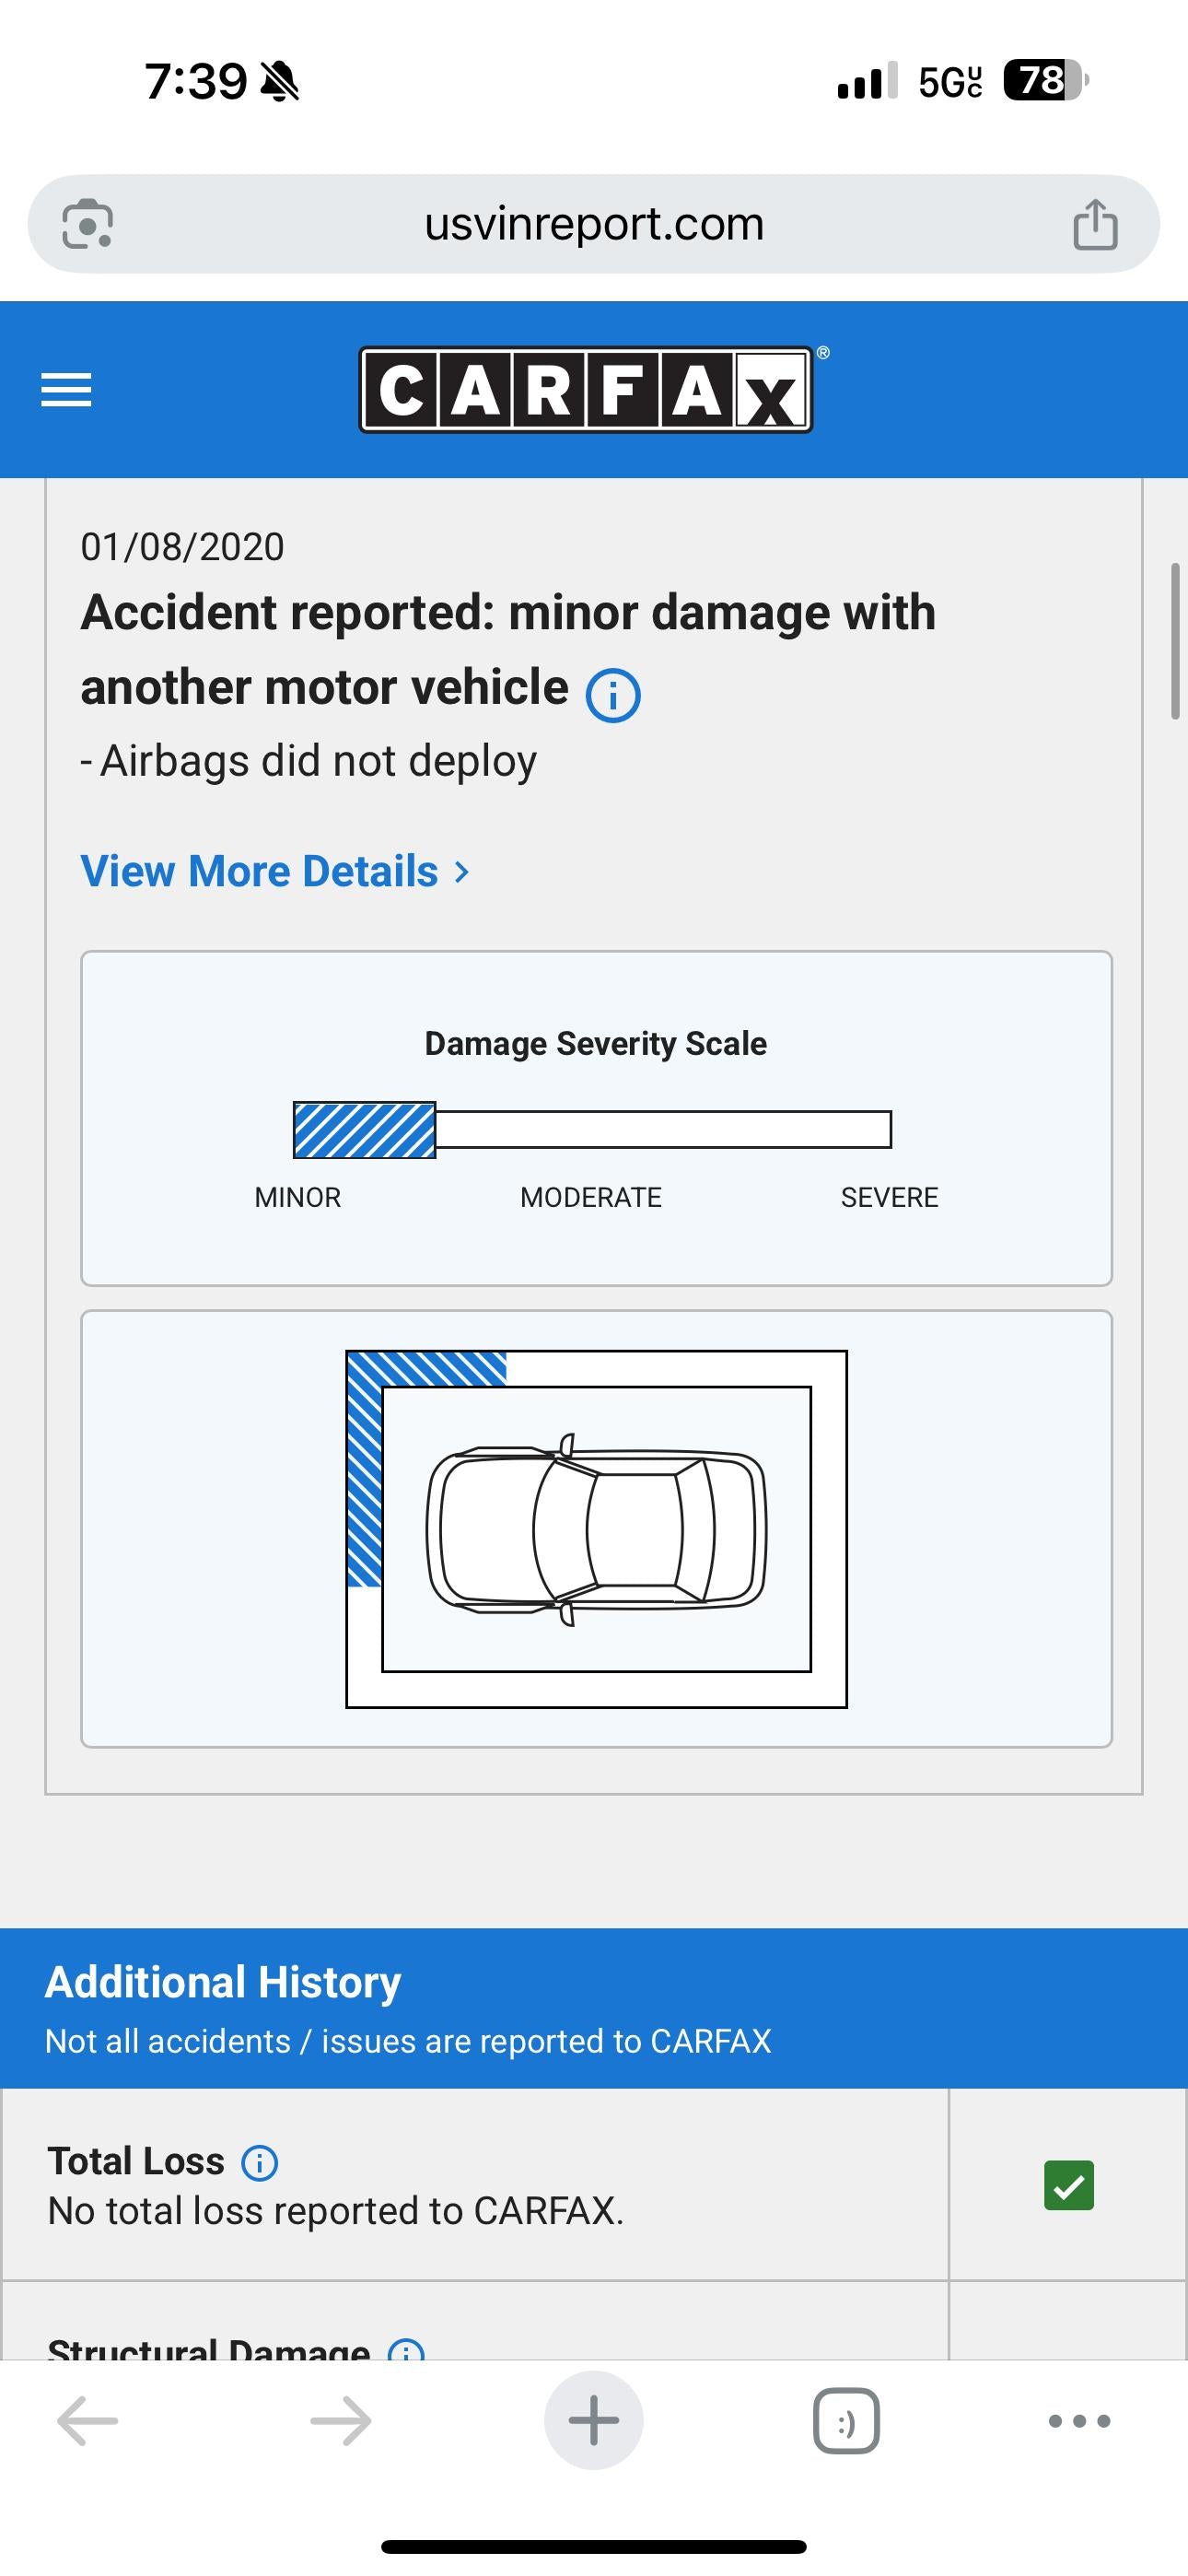
Task: Tap the chevron next to View More Details
Action: 461,872
